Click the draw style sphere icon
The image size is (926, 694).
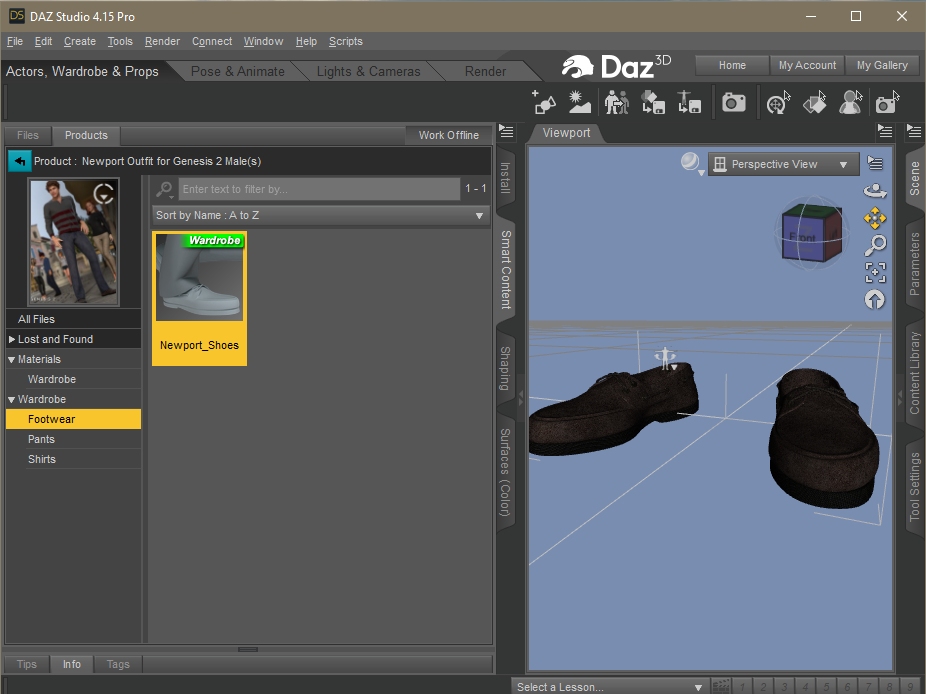690,162
